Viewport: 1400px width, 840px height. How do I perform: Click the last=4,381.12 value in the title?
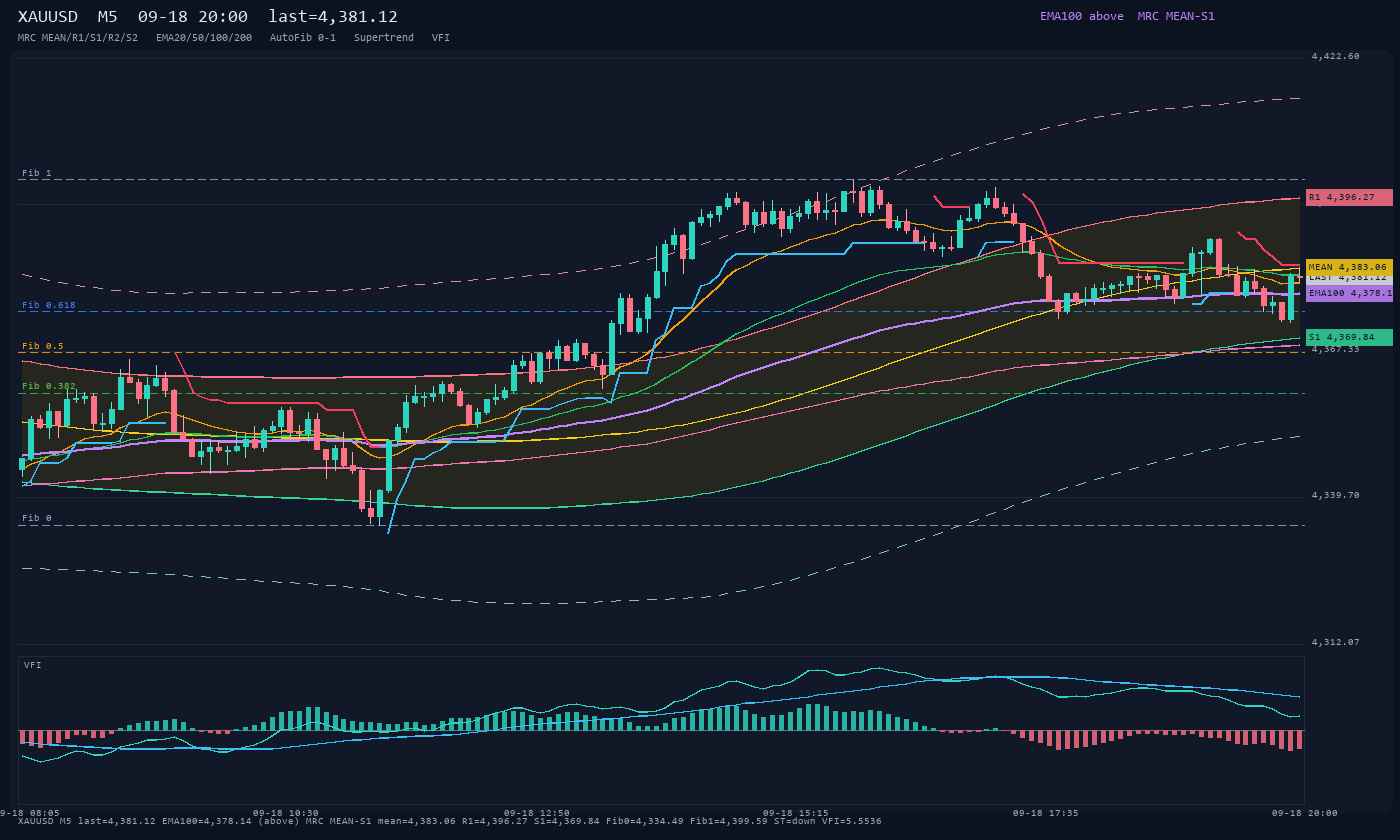point(333,17)
